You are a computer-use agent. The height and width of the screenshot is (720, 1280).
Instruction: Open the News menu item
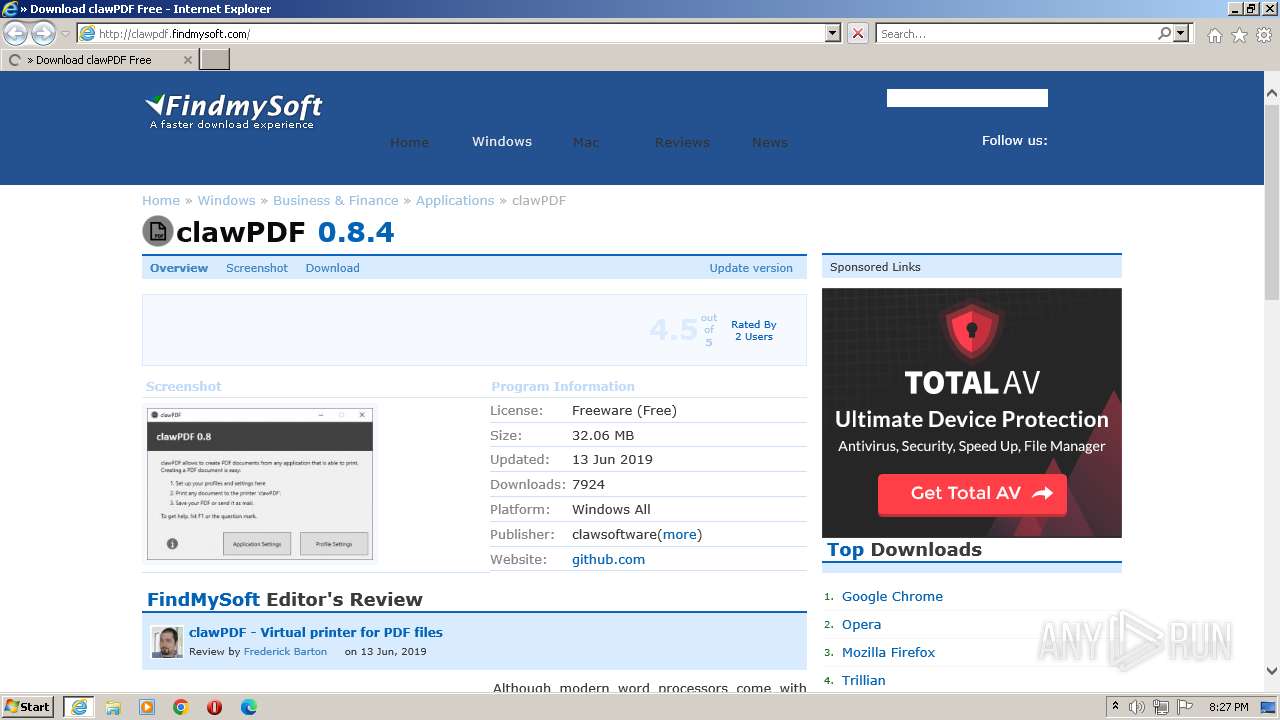(770, 142)
